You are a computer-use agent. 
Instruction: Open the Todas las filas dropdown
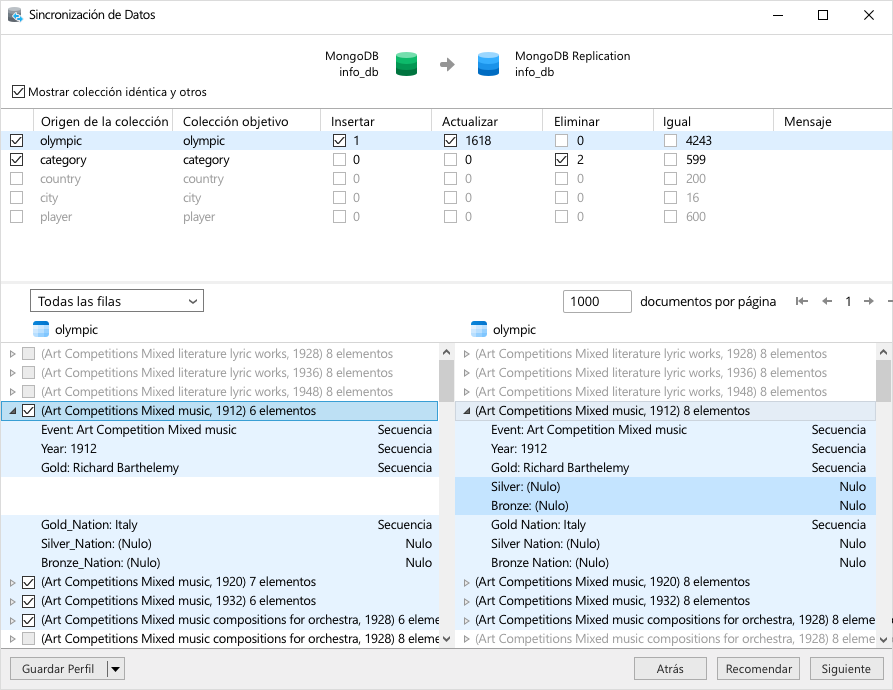pos(119,301)
